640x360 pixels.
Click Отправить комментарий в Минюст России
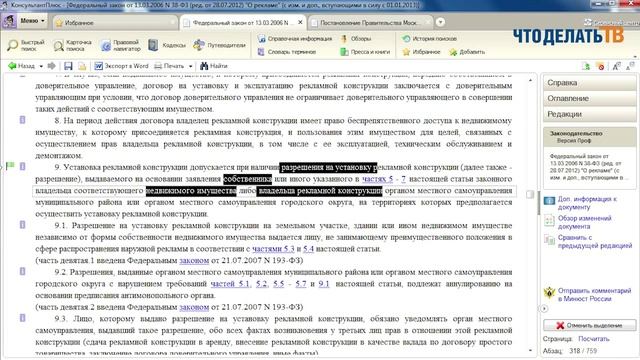click(594, 294)
